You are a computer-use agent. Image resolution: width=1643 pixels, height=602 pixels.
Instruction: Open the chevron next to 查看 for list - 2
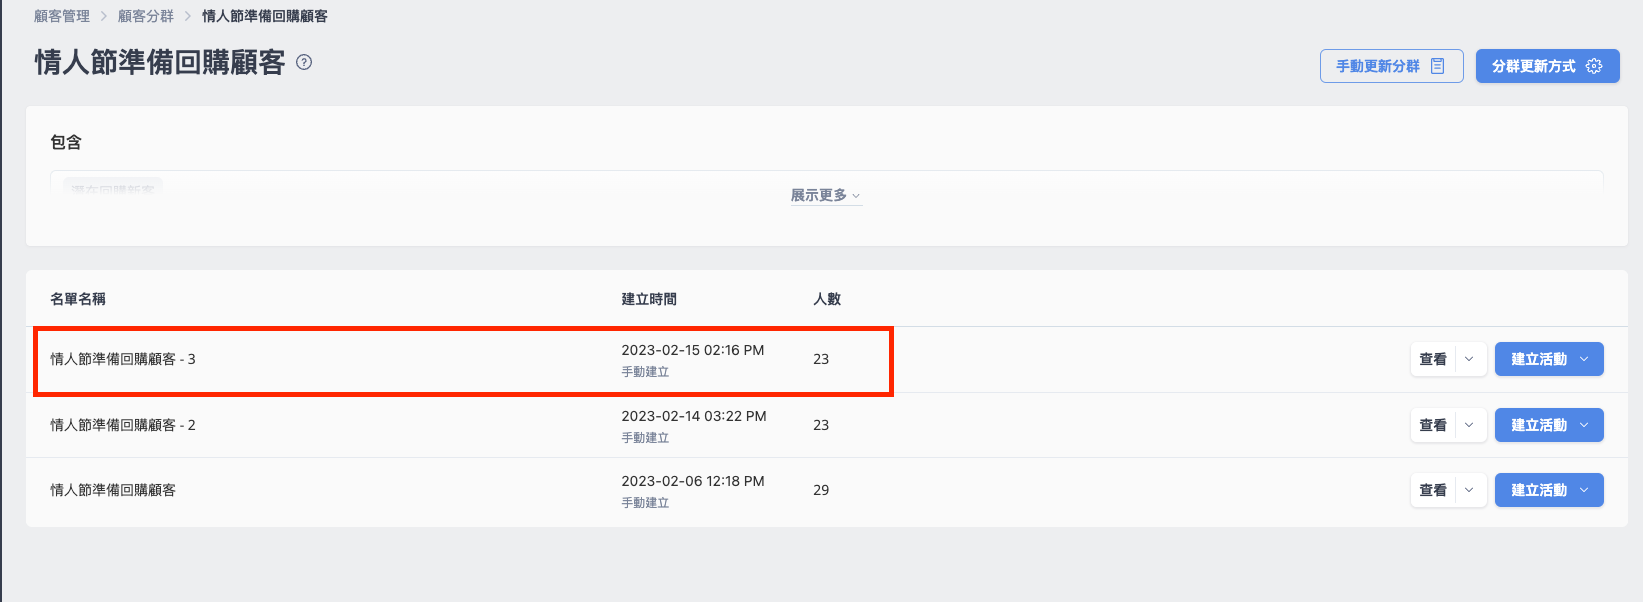[1469, 425]
